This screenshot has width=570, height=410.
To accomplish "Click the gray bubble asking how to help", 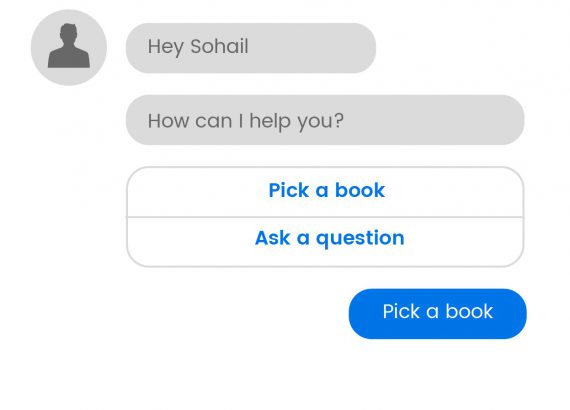I will click(325, 120).
